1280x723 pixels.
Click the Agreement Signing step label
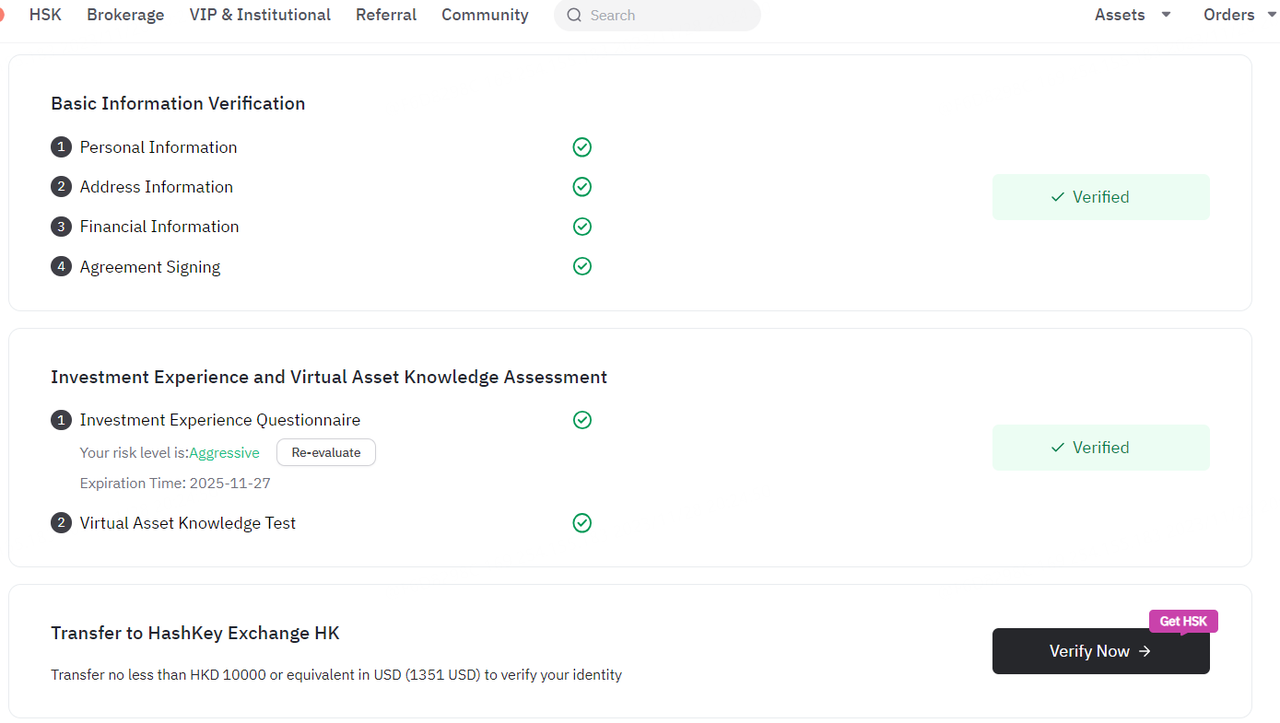point(150,267)
